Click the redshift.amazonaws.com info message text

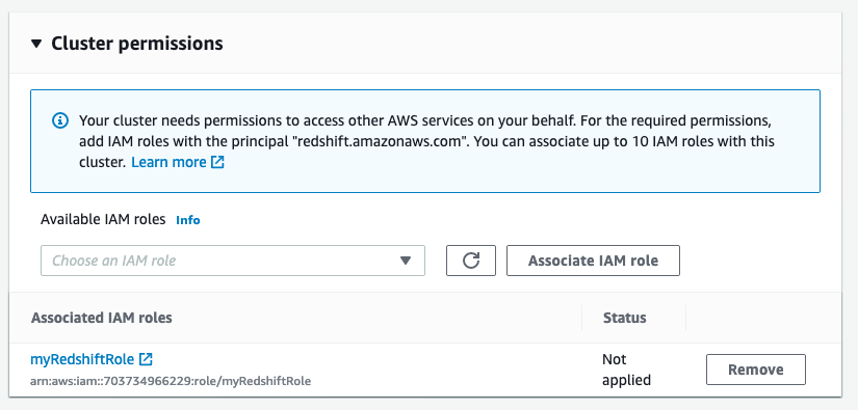pyautogui.click(x=426, y=141)
